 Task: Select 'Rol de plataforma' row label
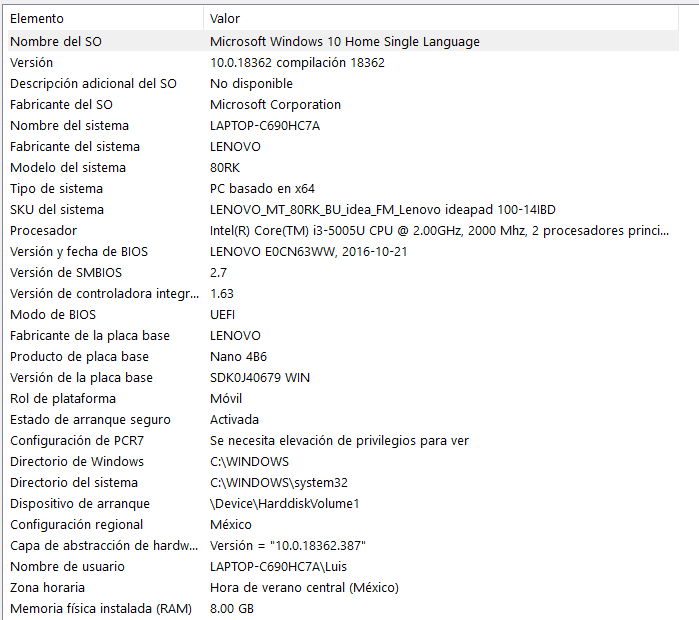pyautogui.click(x=62, y=398)
